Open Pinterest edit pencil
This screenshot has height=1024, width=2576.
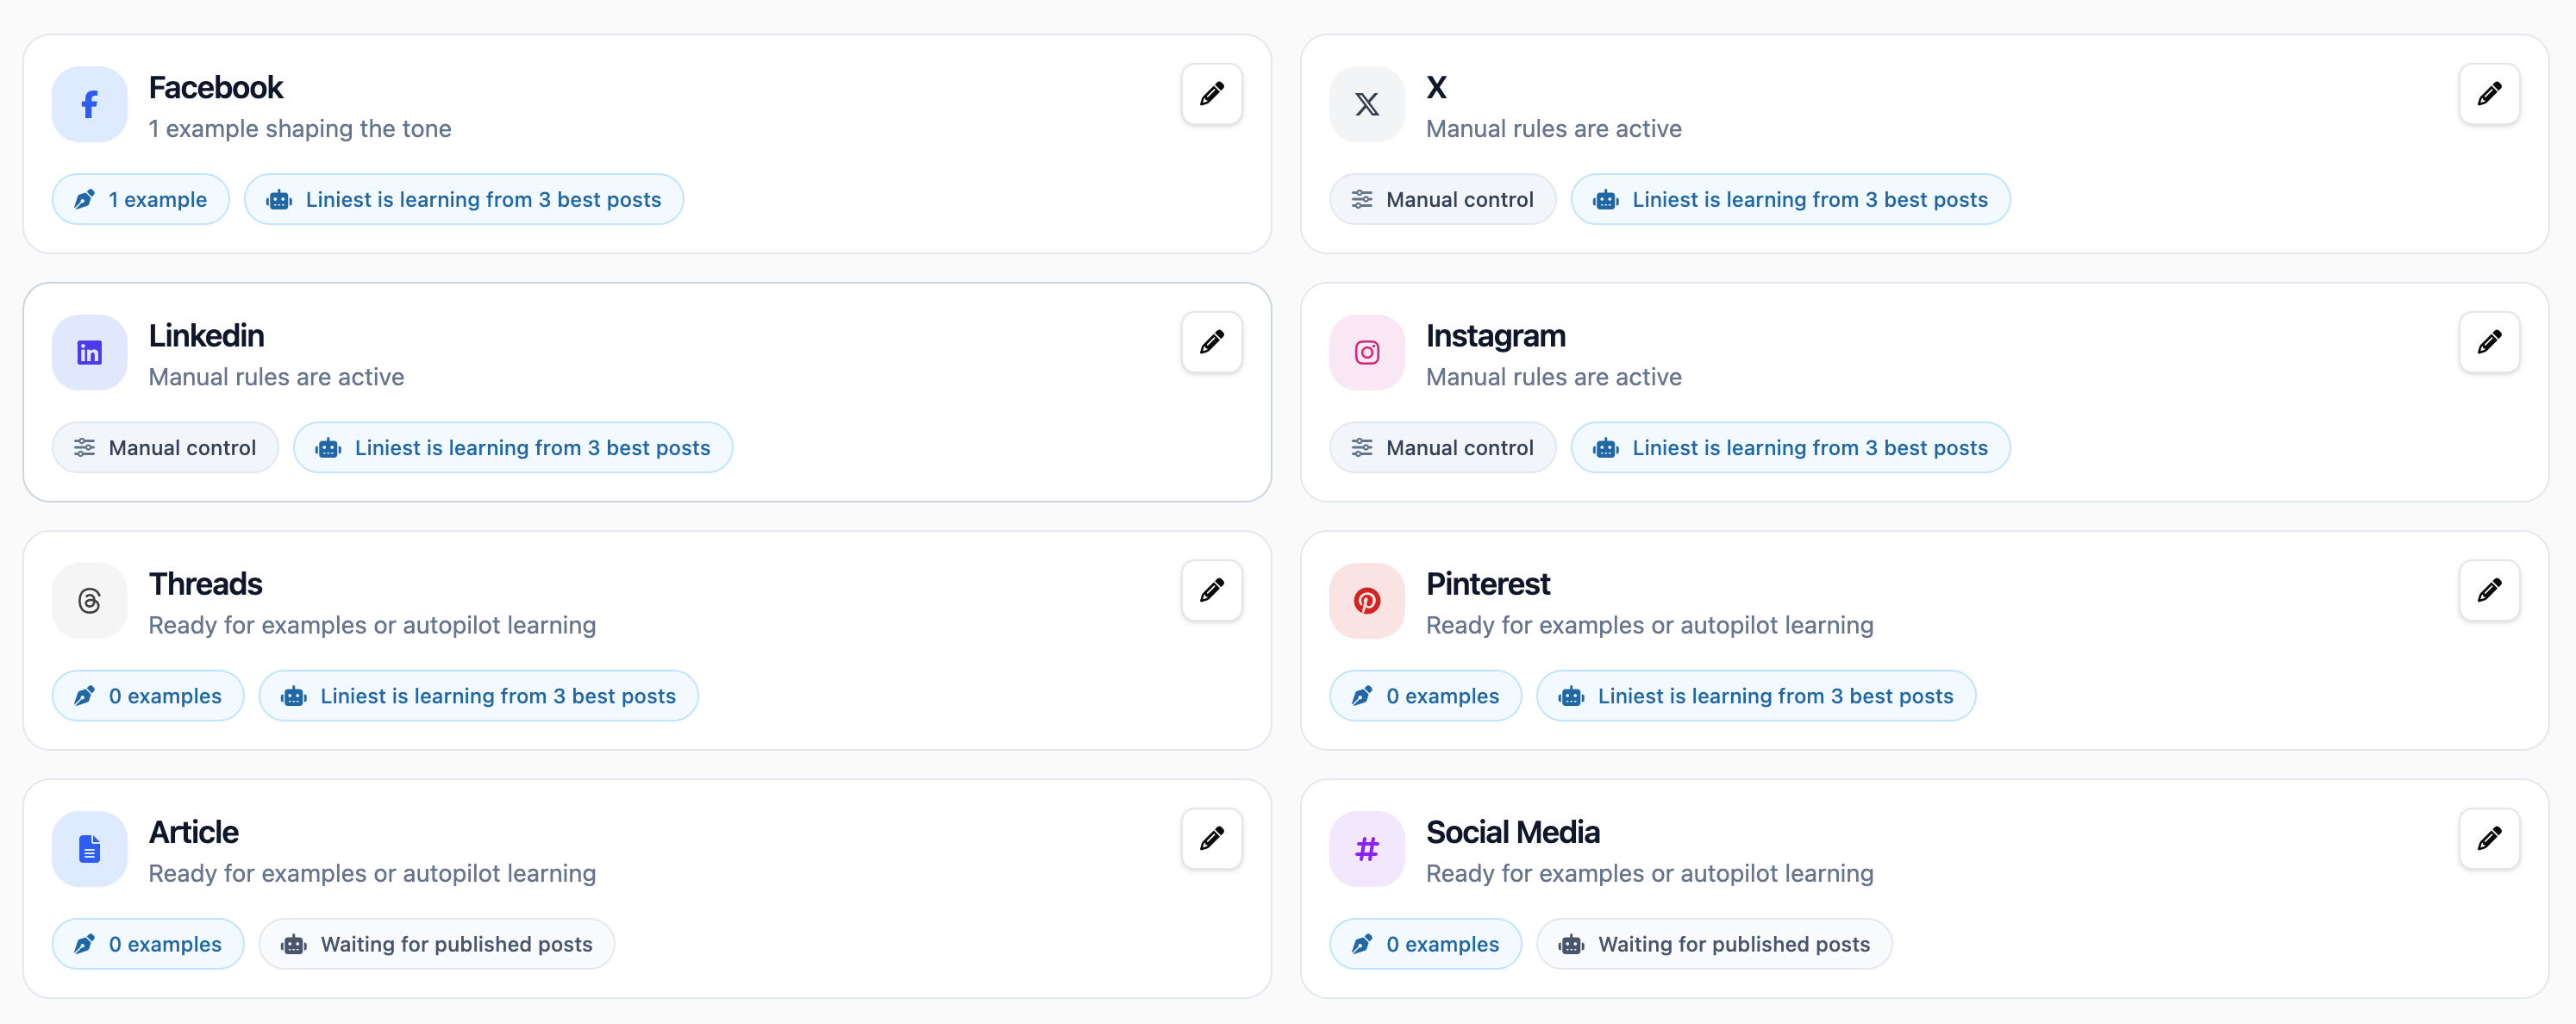[x=2488, y=590]
